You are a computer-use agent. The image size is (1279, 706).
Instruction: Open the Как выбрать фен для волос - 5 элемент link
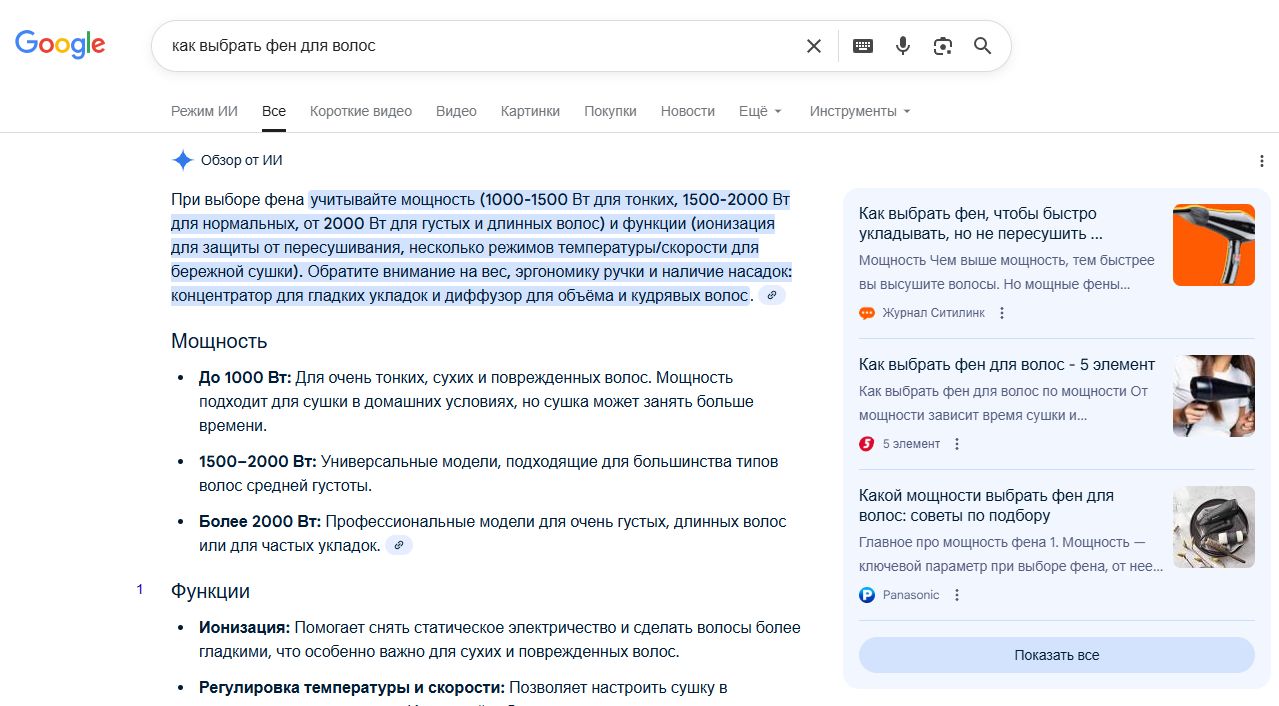click(x=1006, y=364)
